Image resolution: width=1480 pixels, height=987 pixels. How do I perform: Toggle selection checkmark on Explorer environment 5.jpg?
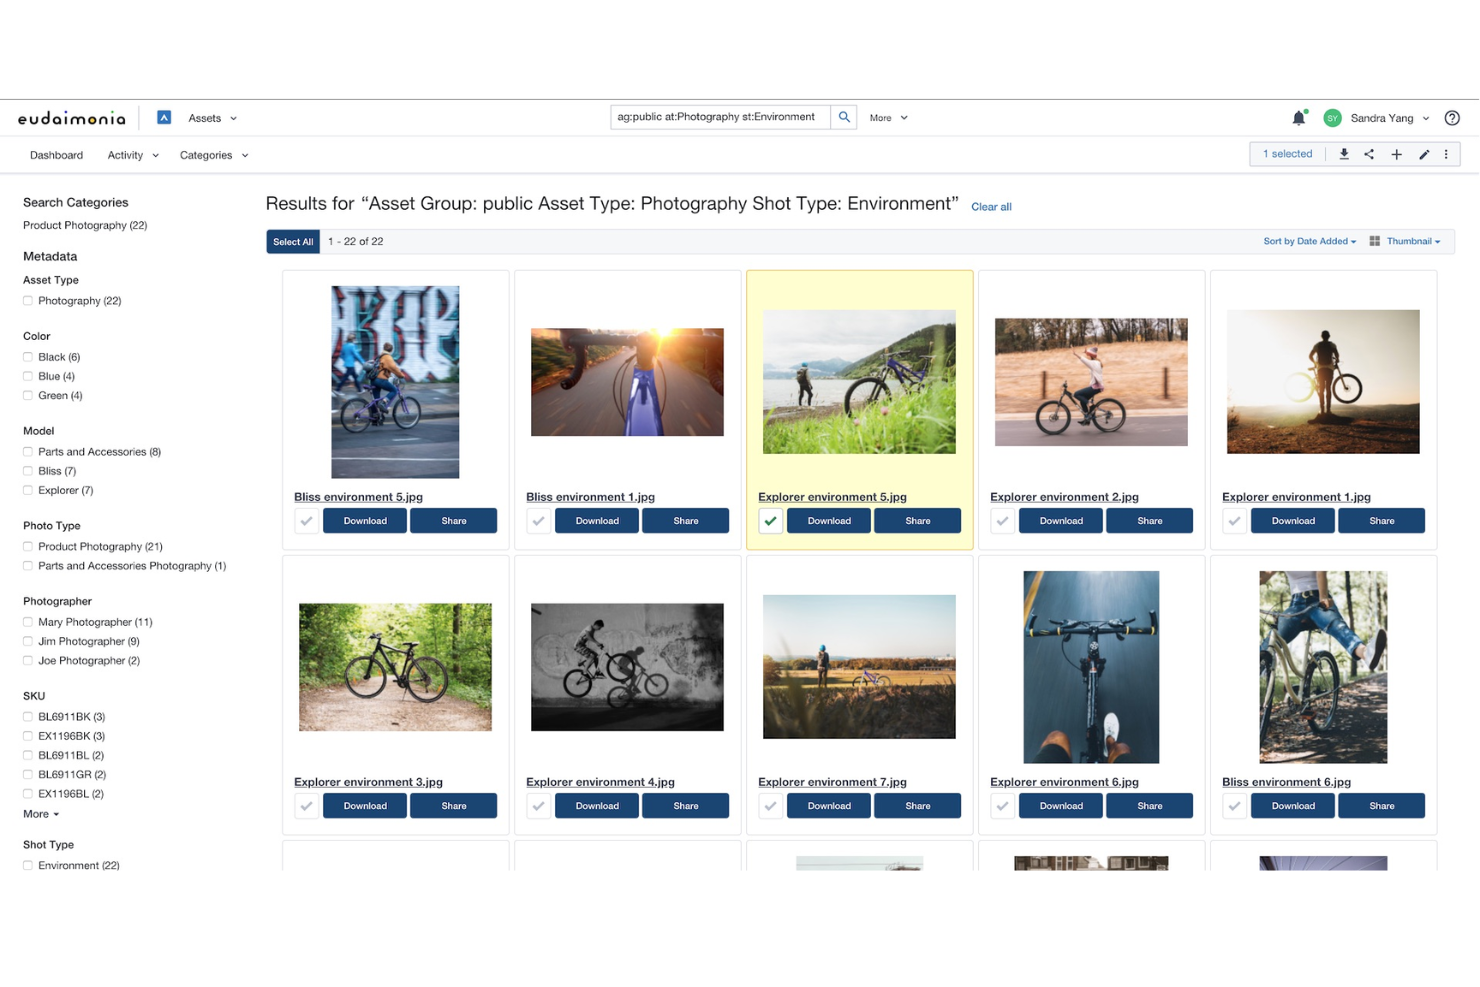pyautogui.click(x=770, y=520)
